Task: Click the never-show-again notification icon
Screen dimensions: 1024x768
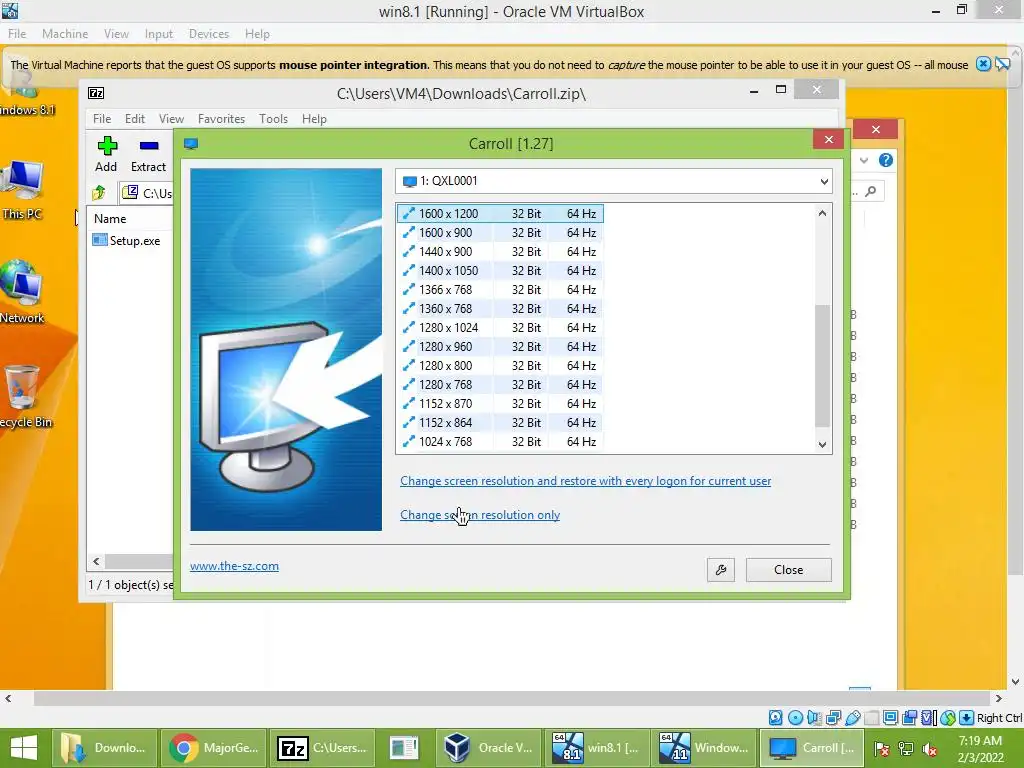Action: [1002, 64]
